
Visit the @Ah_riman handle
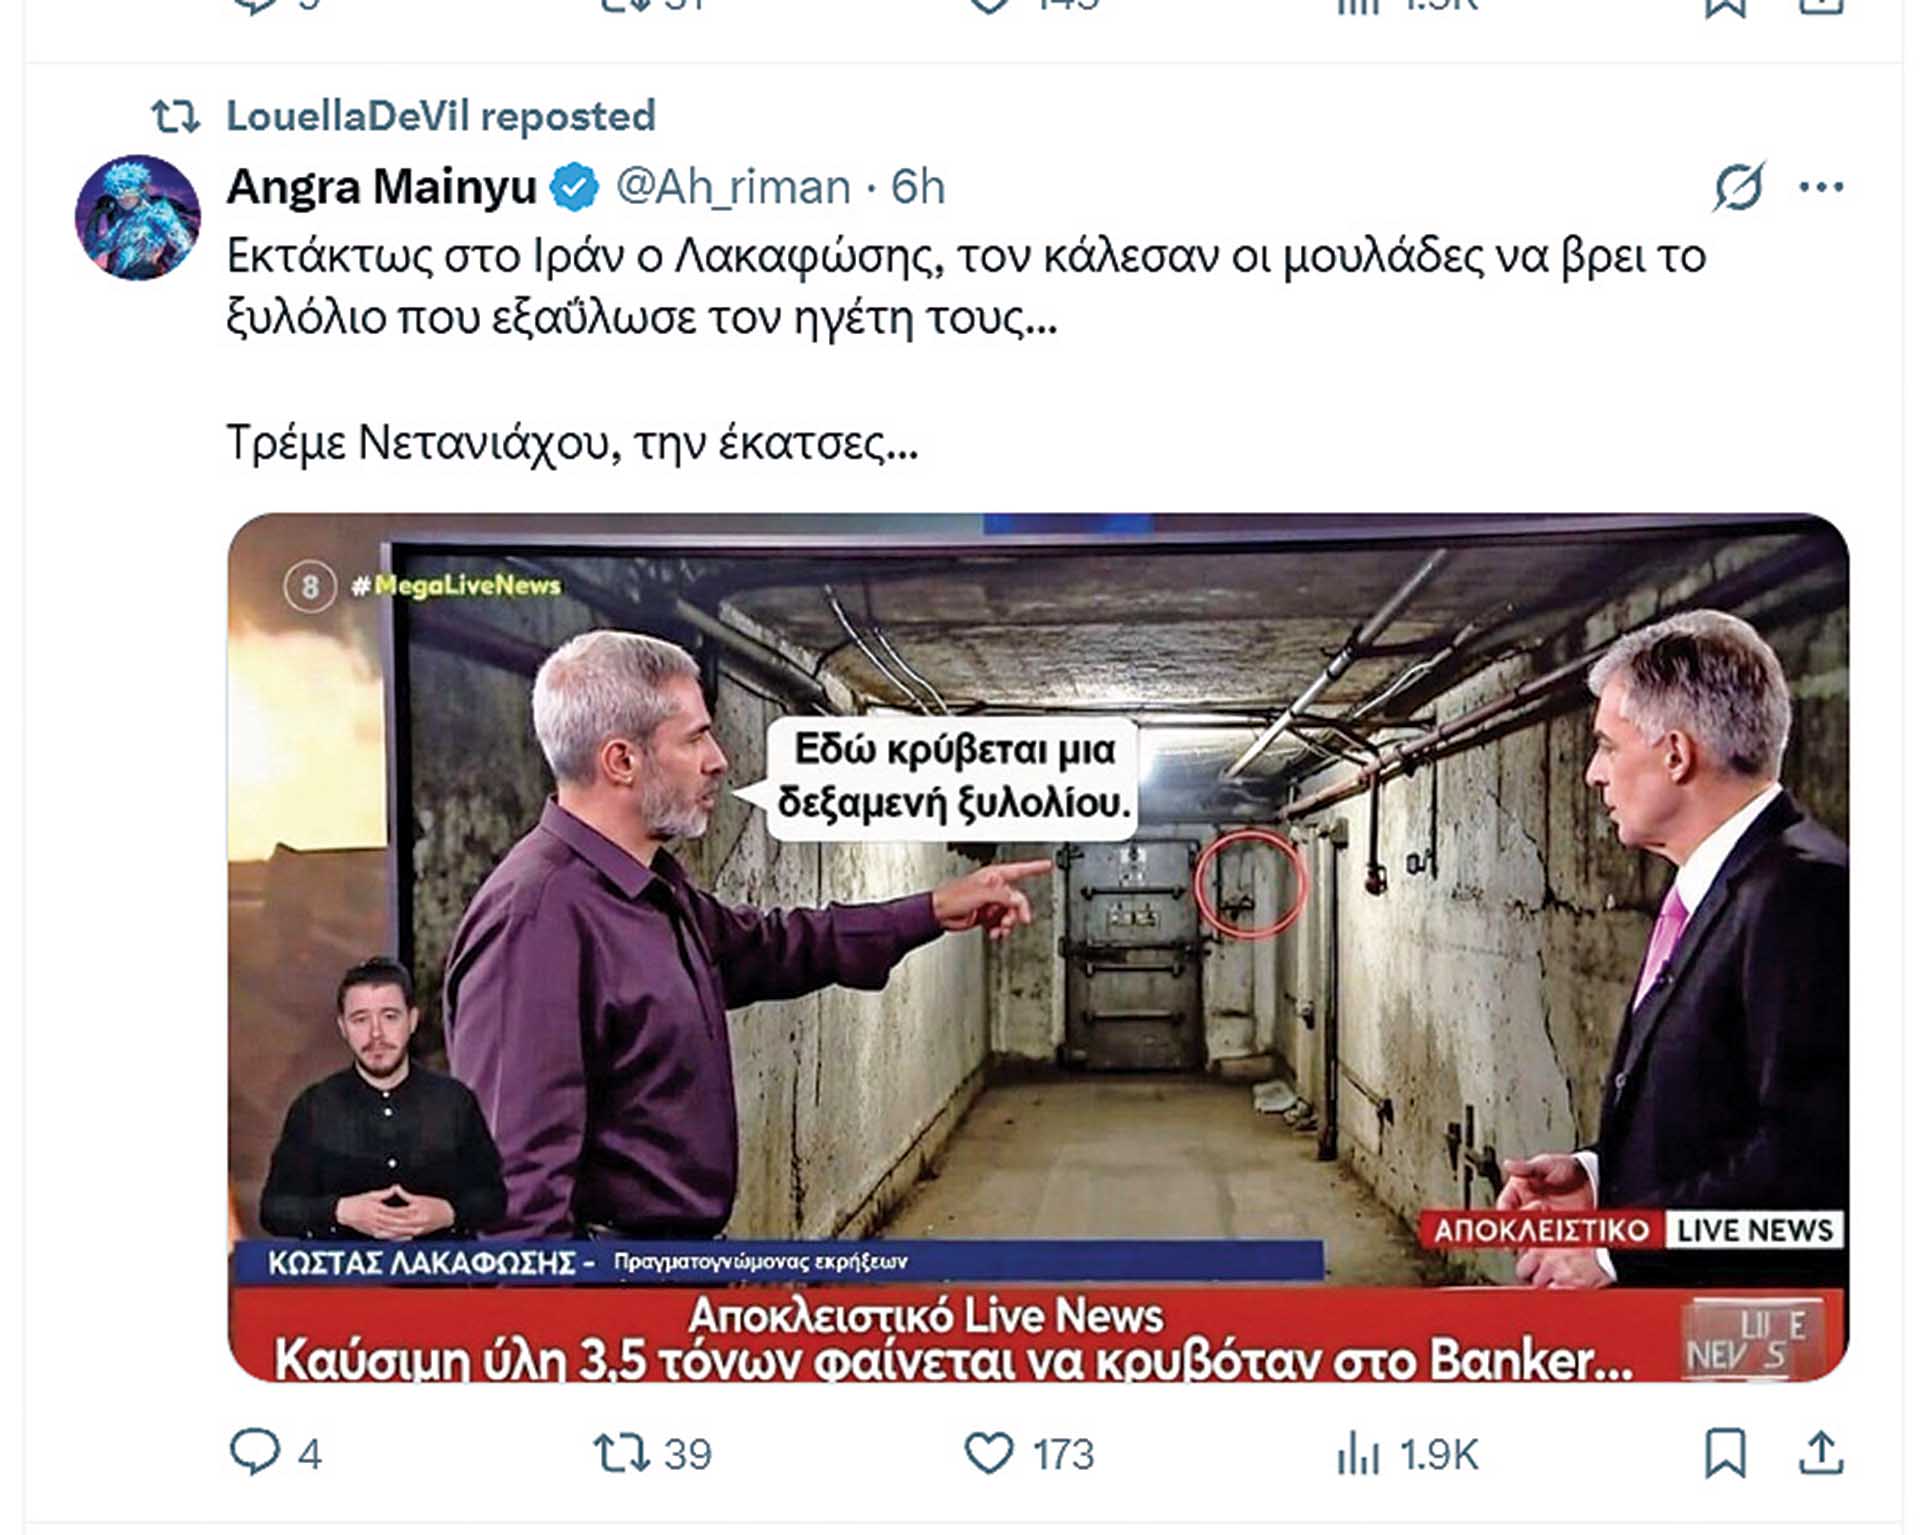click(732, 187)
